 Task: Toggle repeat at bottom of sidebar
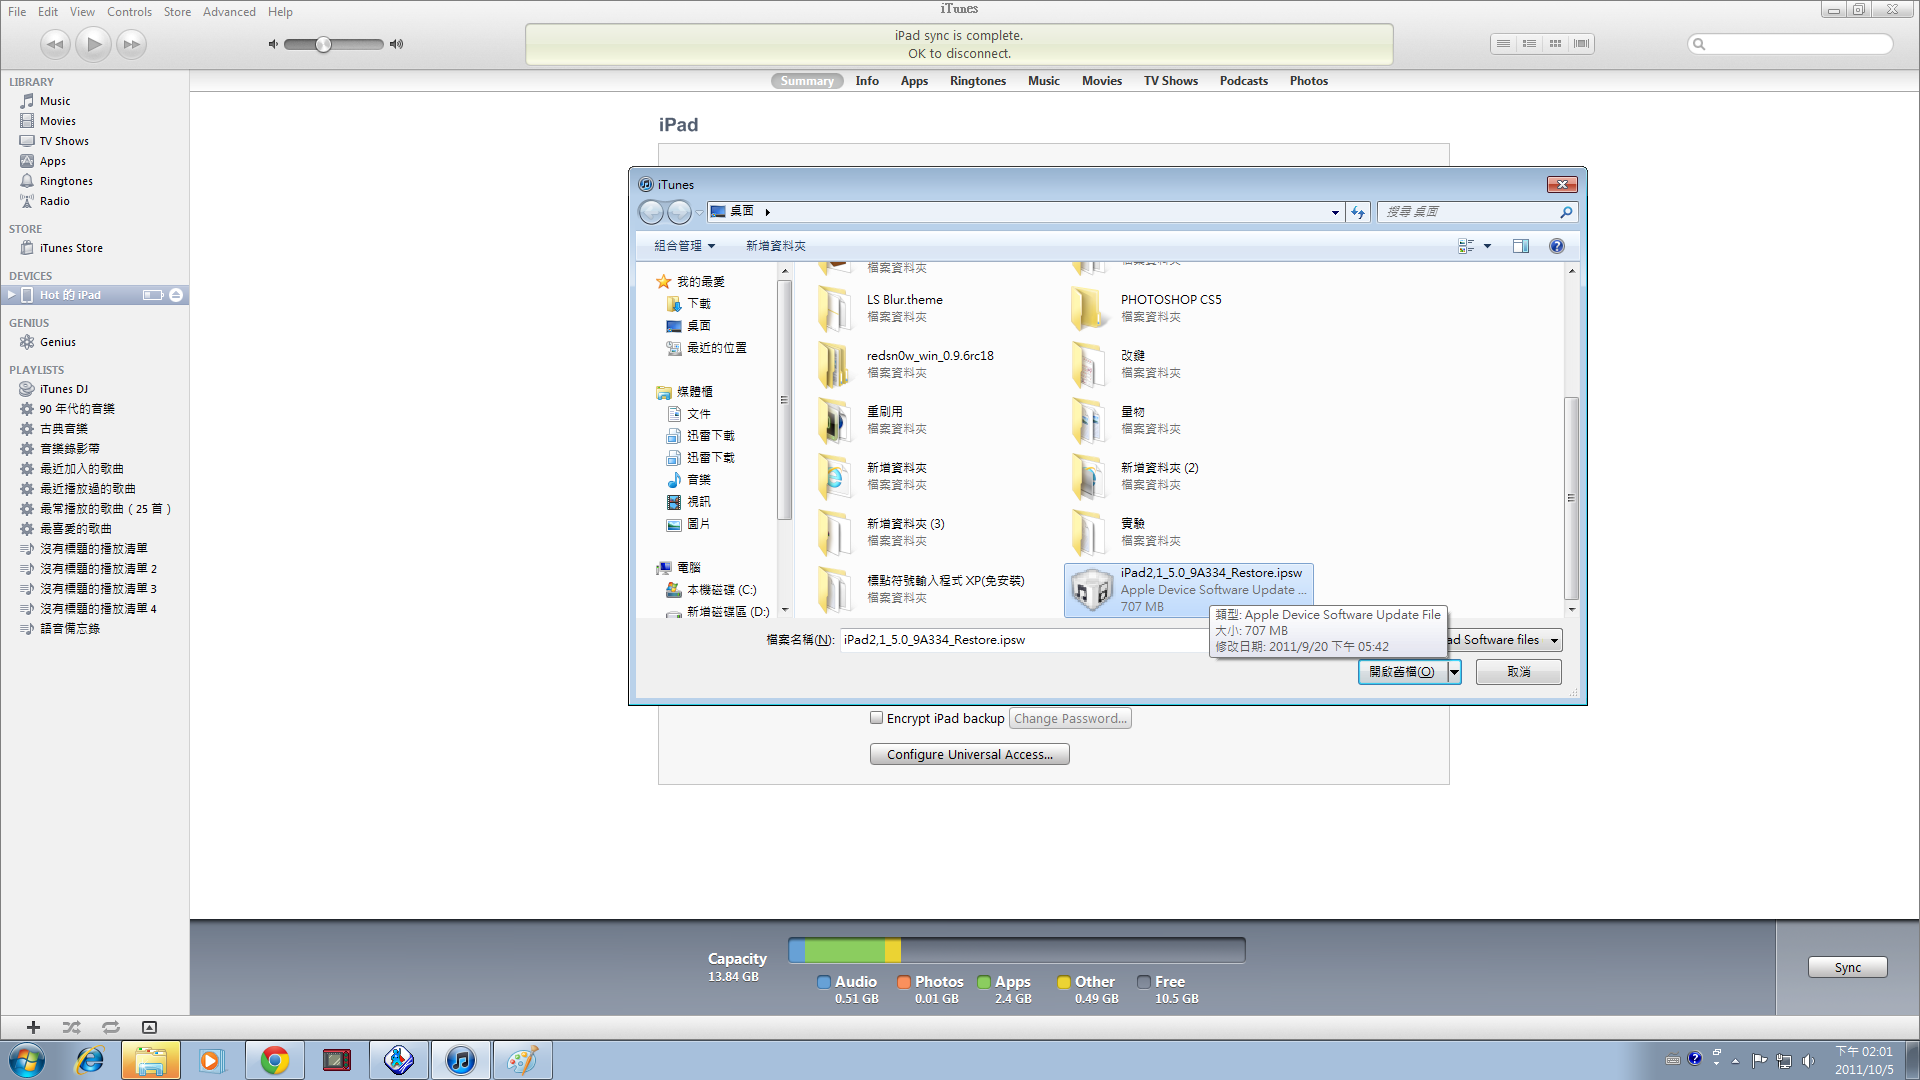[x=110, y=1027]
